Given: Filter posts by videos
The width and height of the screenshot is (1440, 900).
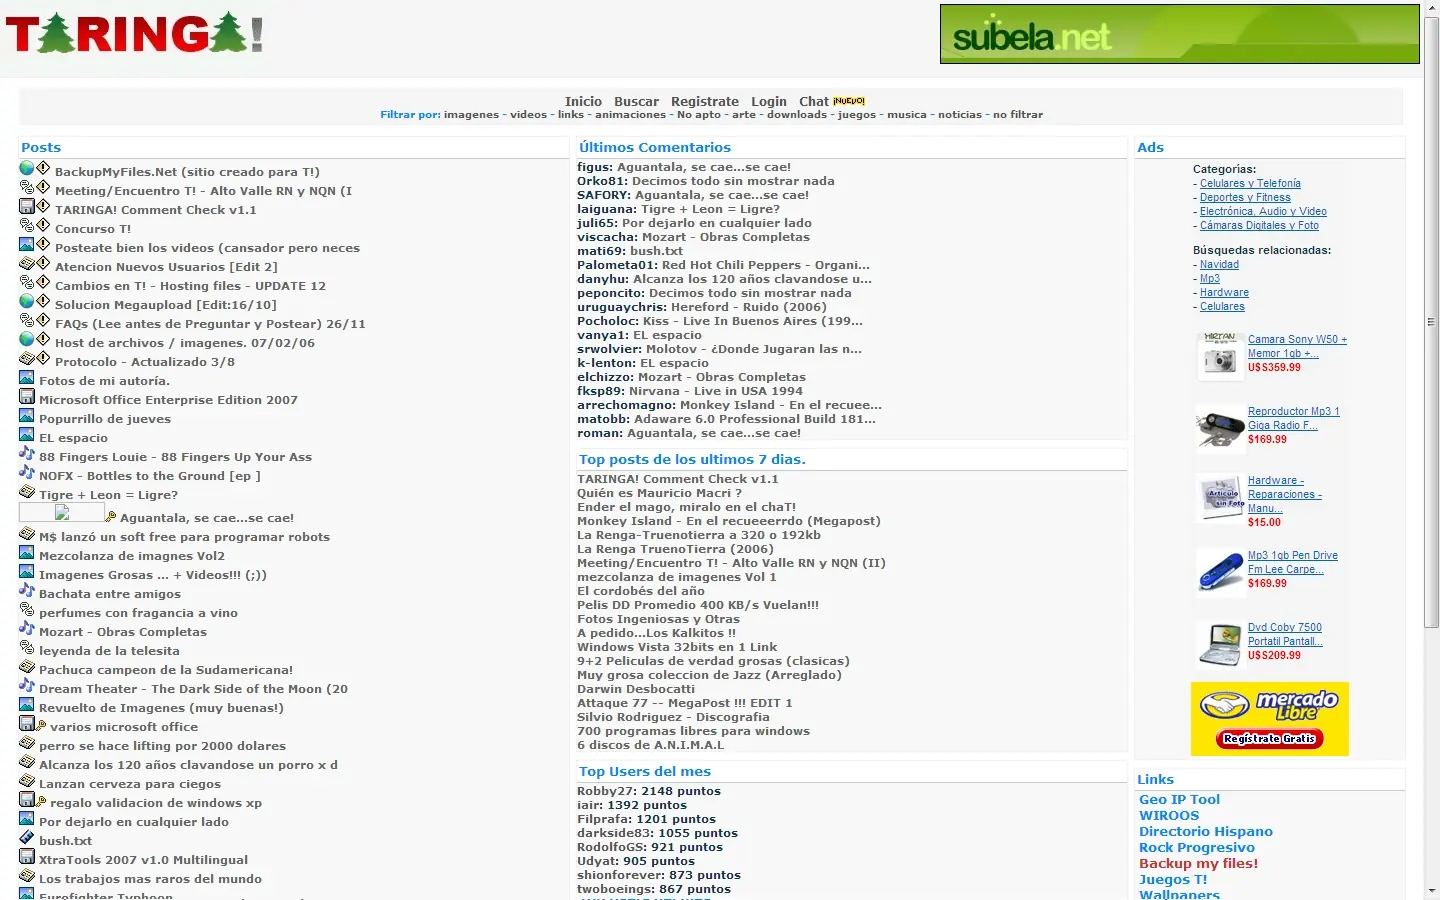Looking at the screenshot, I should (528, 115).
